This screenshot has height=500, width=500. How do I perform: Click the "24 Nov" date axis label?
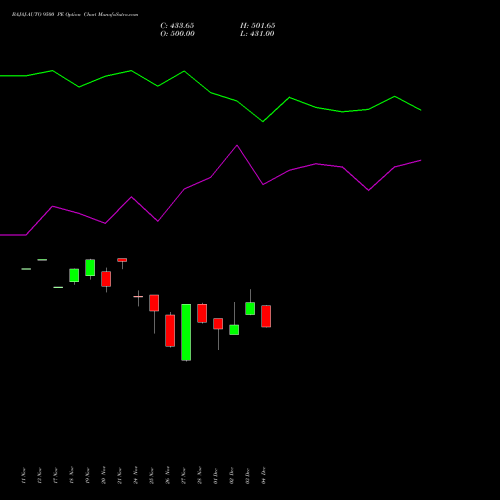(135, 475)
